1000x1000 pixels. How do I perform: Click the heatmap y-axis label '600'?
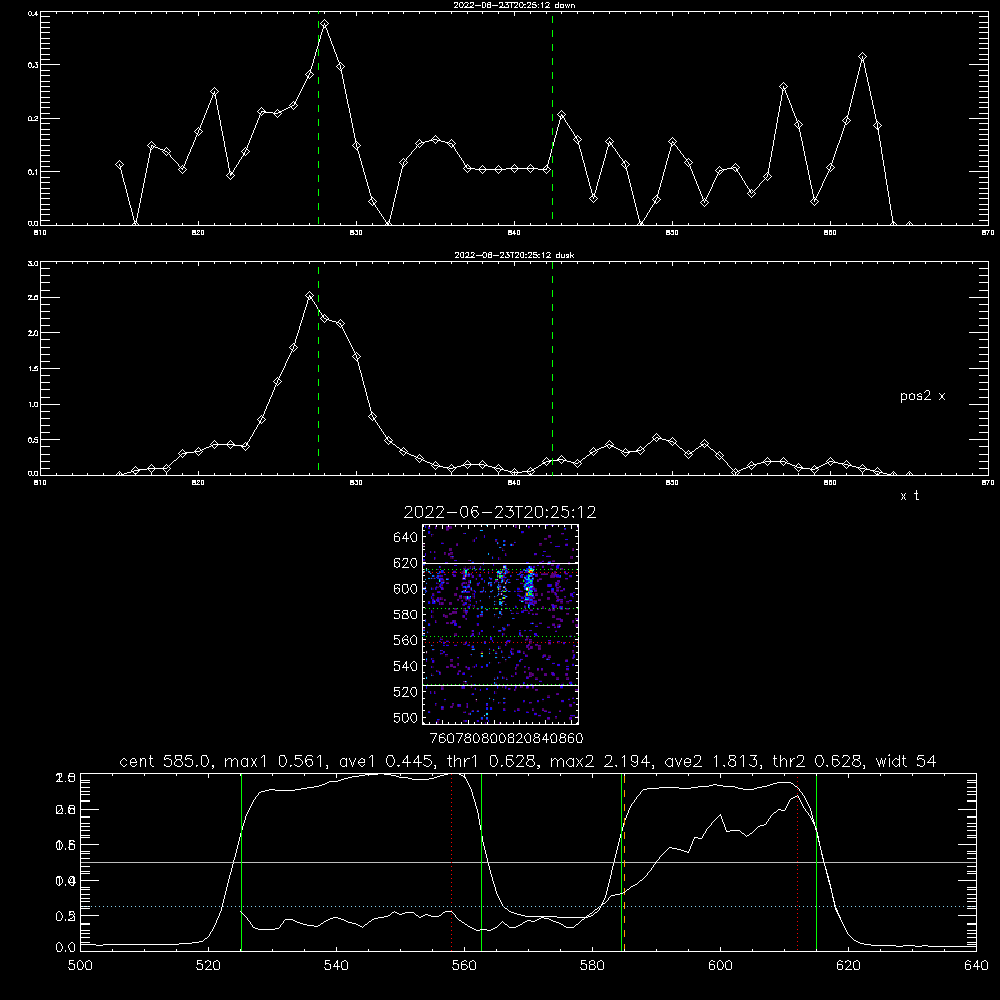coord(406,589)
